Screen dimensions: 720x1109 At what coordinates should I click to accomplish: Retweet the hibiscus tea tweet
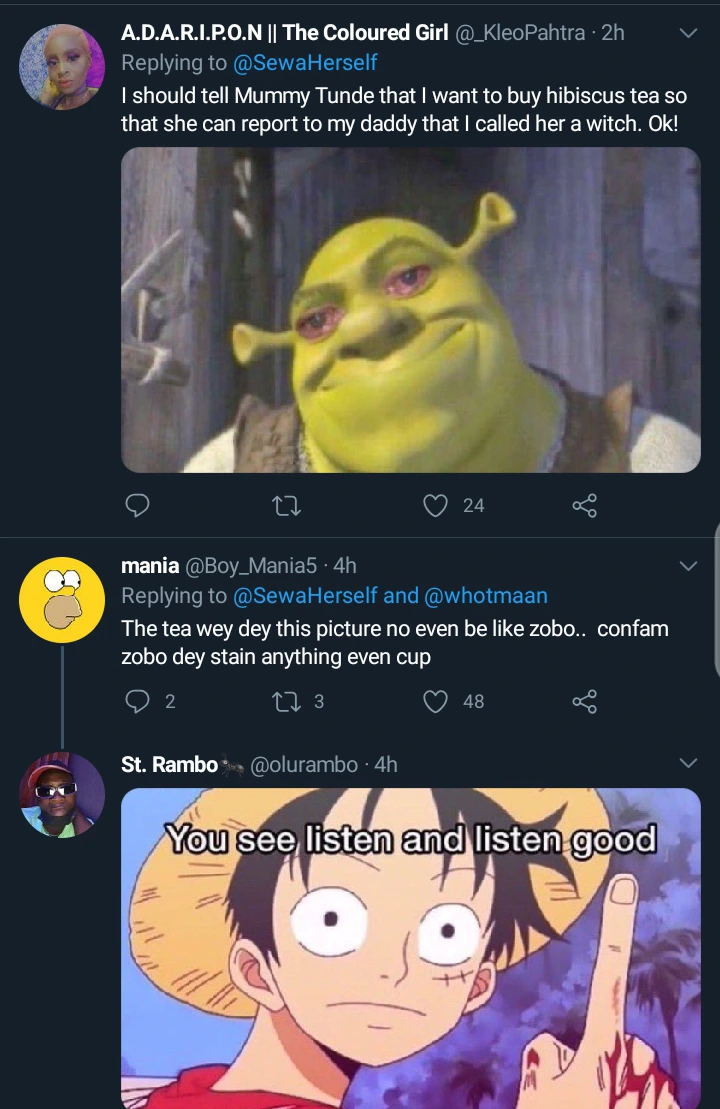pyautogui.click(x=286, y=506)
